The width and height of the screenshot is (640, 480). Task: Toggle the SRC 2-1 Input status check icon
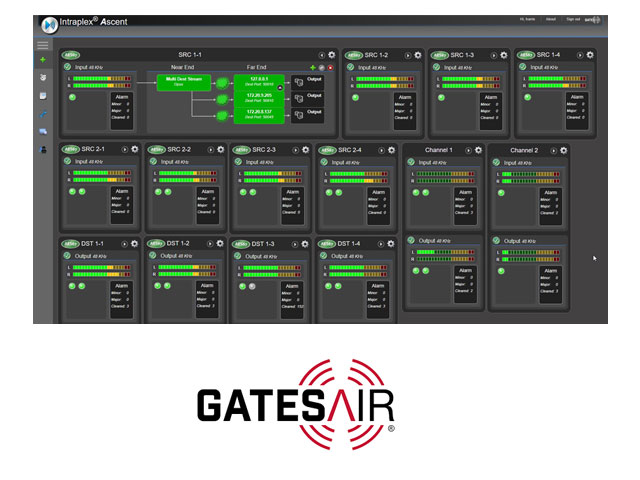tap(68, 161)
